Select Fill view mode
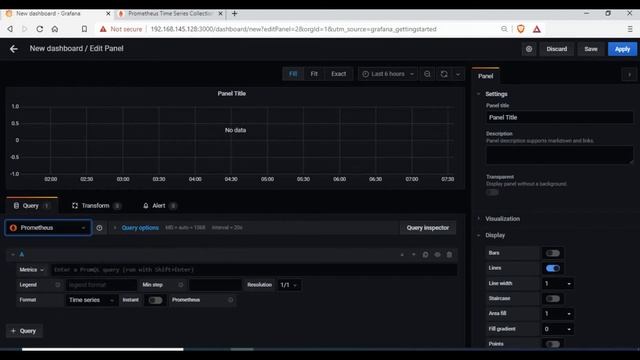The height and width of the screenshot is (360, 640). 293,74
